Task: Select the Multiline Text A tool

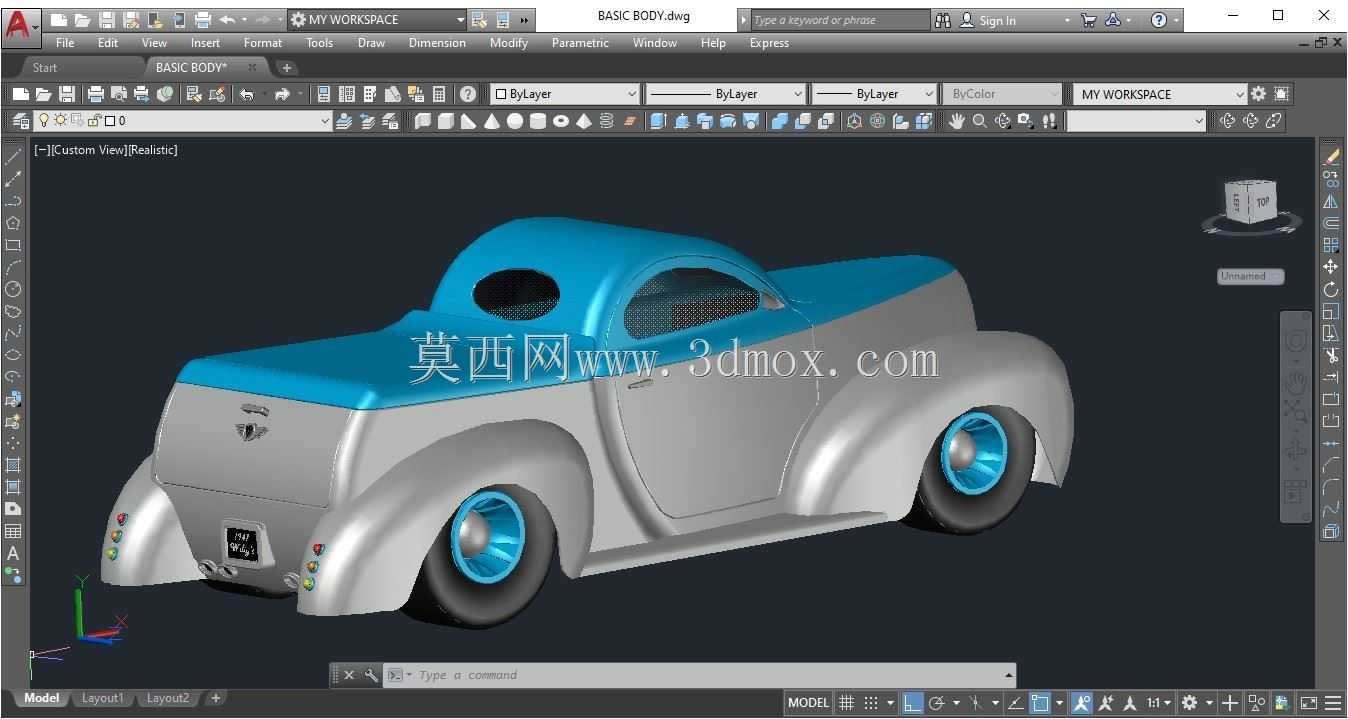Action: [x=13, y=553]
